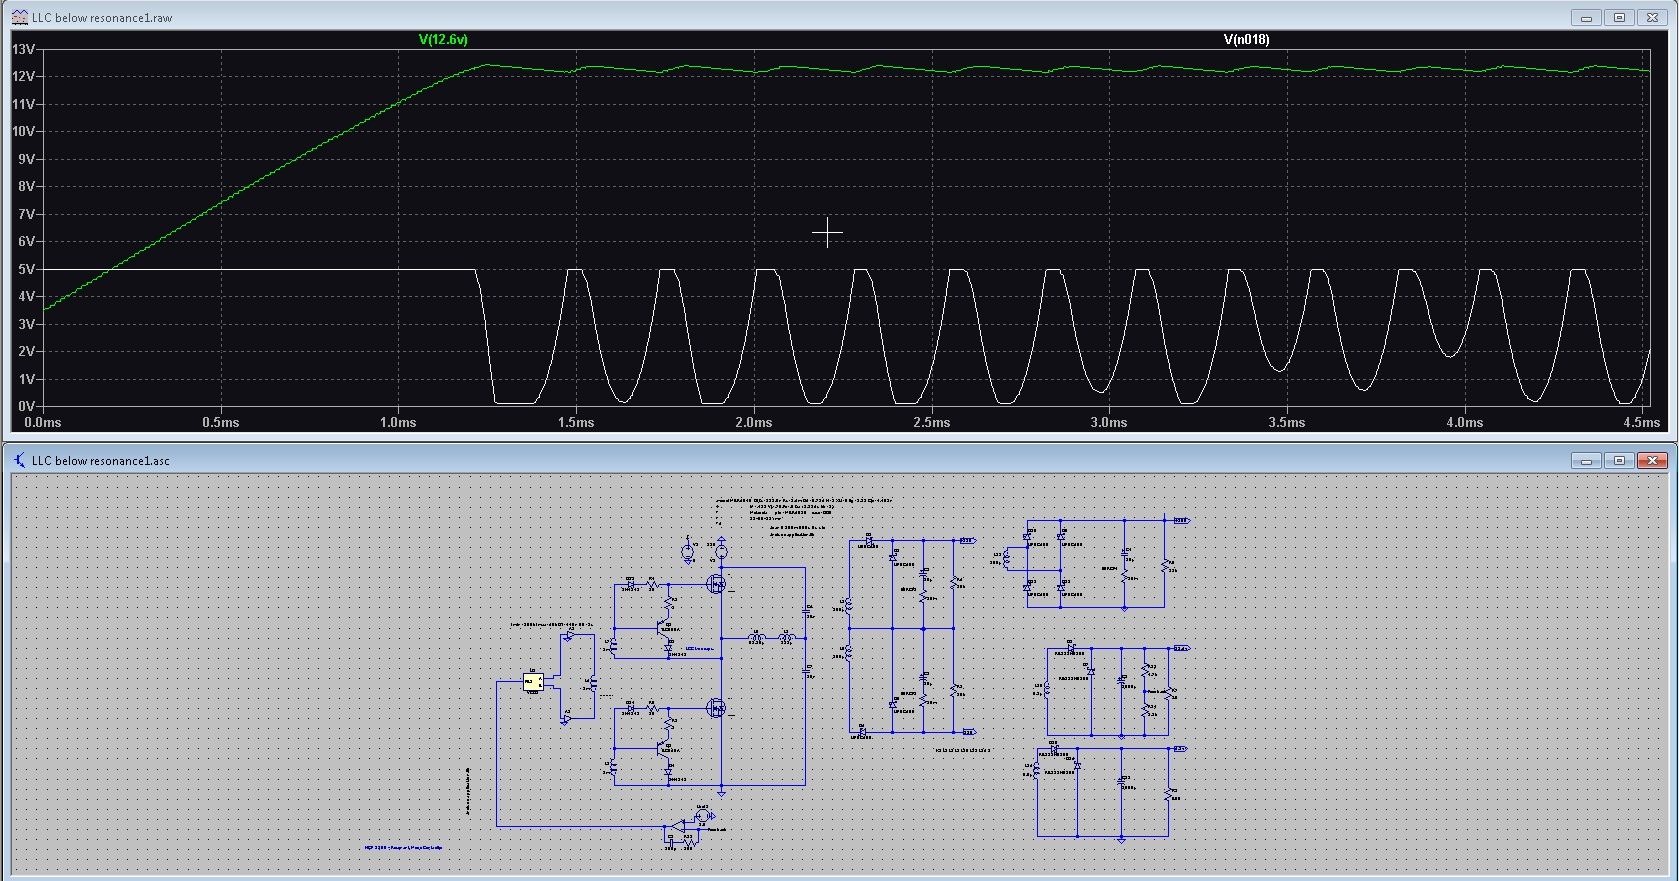Select the lower MOSFET in the half-bridge
The width and height of the screenshot is (1679, 881).
click(x=717, y=708)
